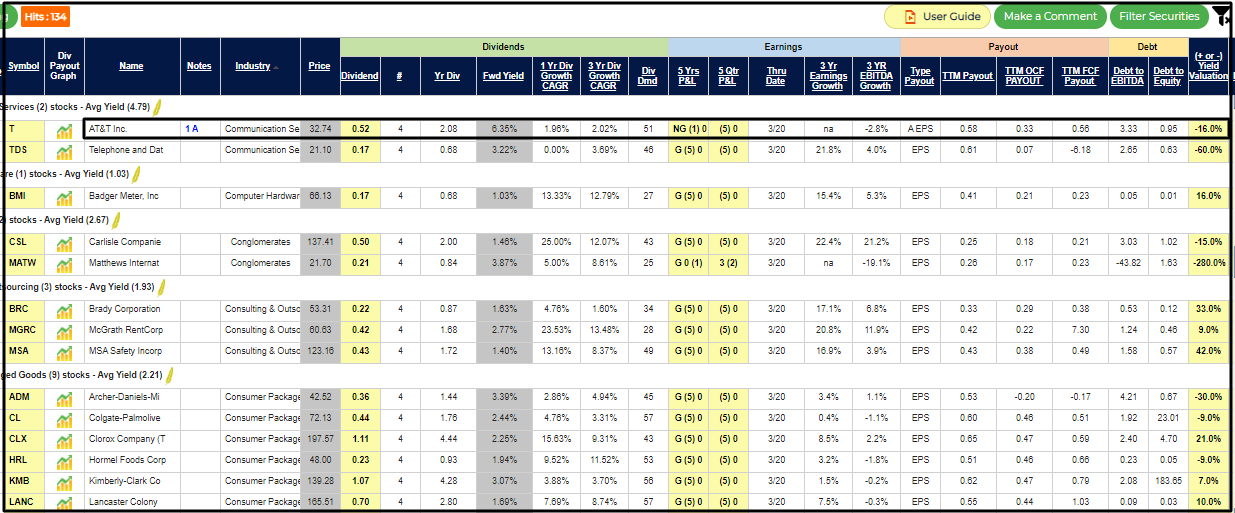Image resolution: width=1235 pixels, height=513 pixels.
Task: Sort by Industry column header
Action: [253, 66]
